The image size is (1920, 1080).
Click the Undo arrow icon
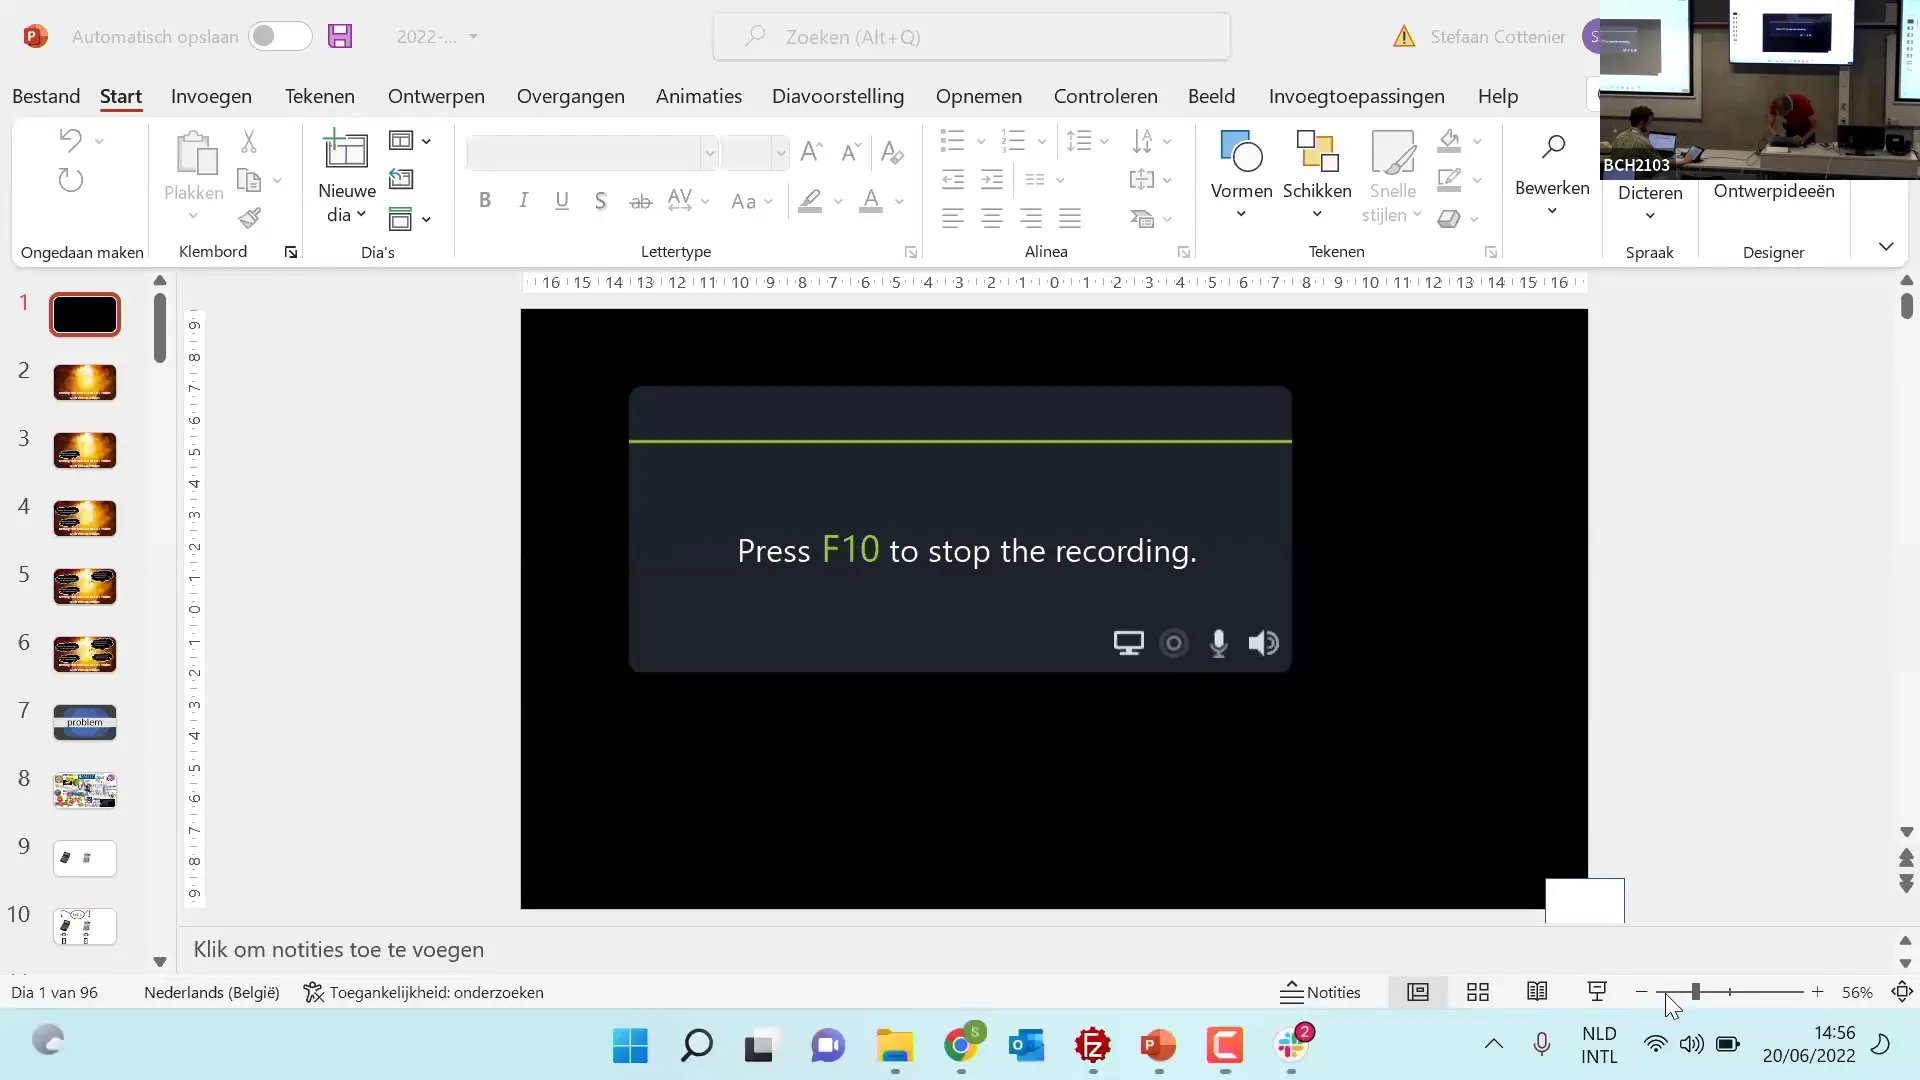click(70, 140)
